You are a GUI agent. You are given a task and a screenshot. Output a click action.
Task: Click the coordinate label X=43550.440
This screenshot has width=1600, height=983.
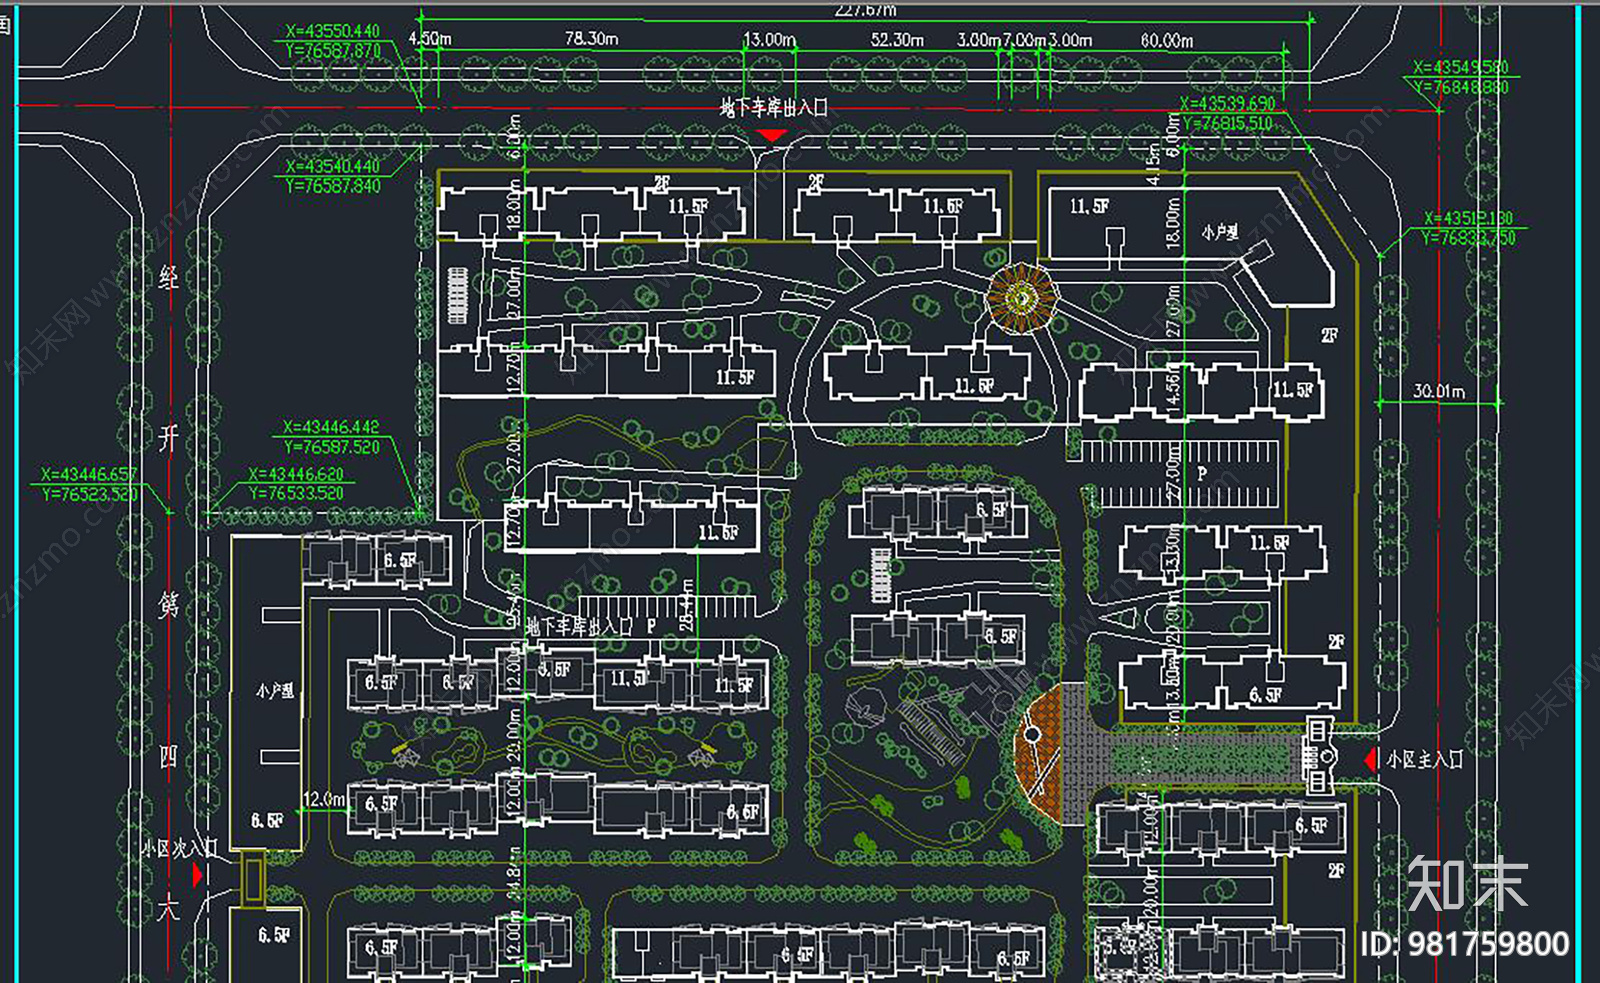[x=332, y=32]
